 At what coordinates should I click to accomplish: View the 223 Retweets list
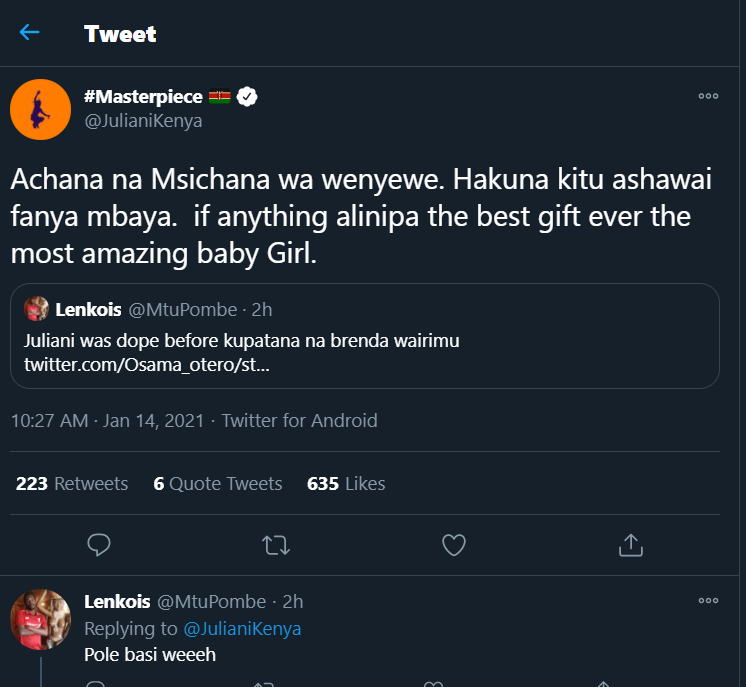tap(72, 484)
